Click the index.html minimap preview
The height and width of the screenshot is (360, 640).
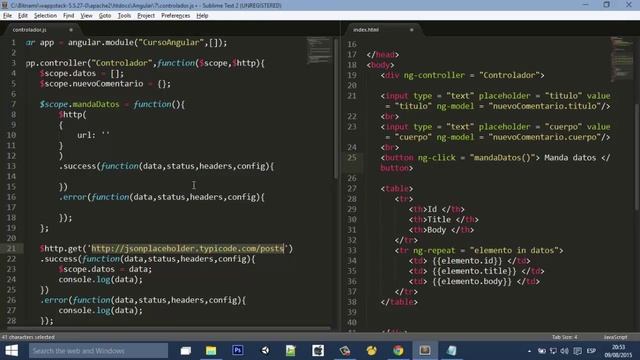[622, 59]
